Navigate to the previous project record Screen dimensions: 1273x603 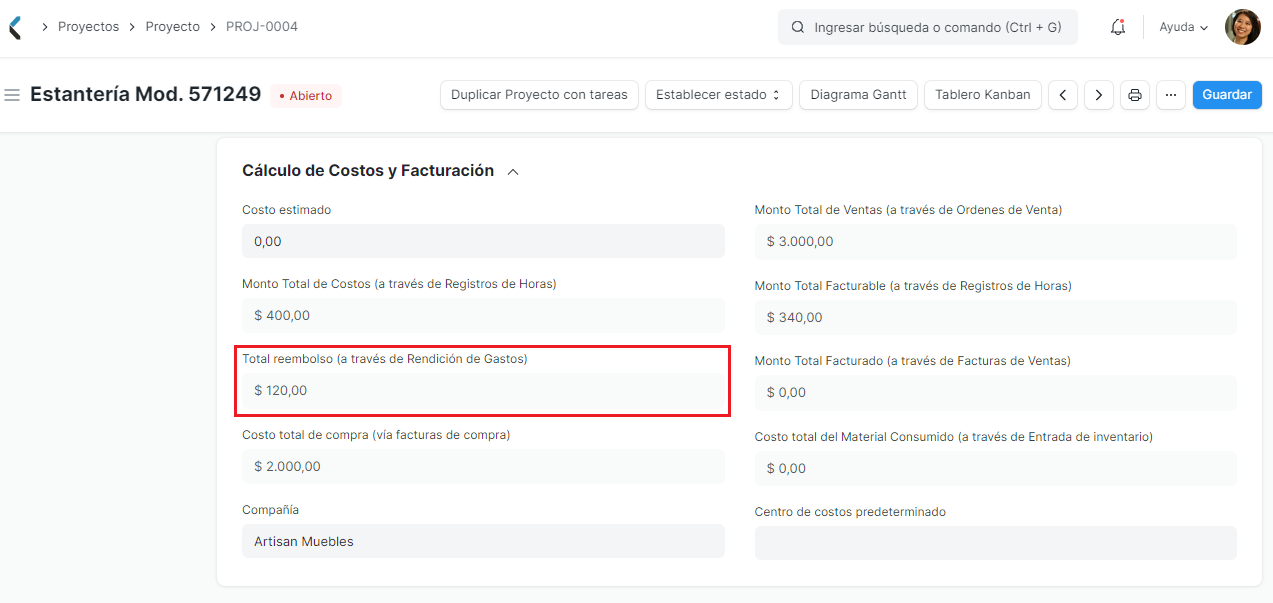pyautogui.click(x=1062, y=95)
